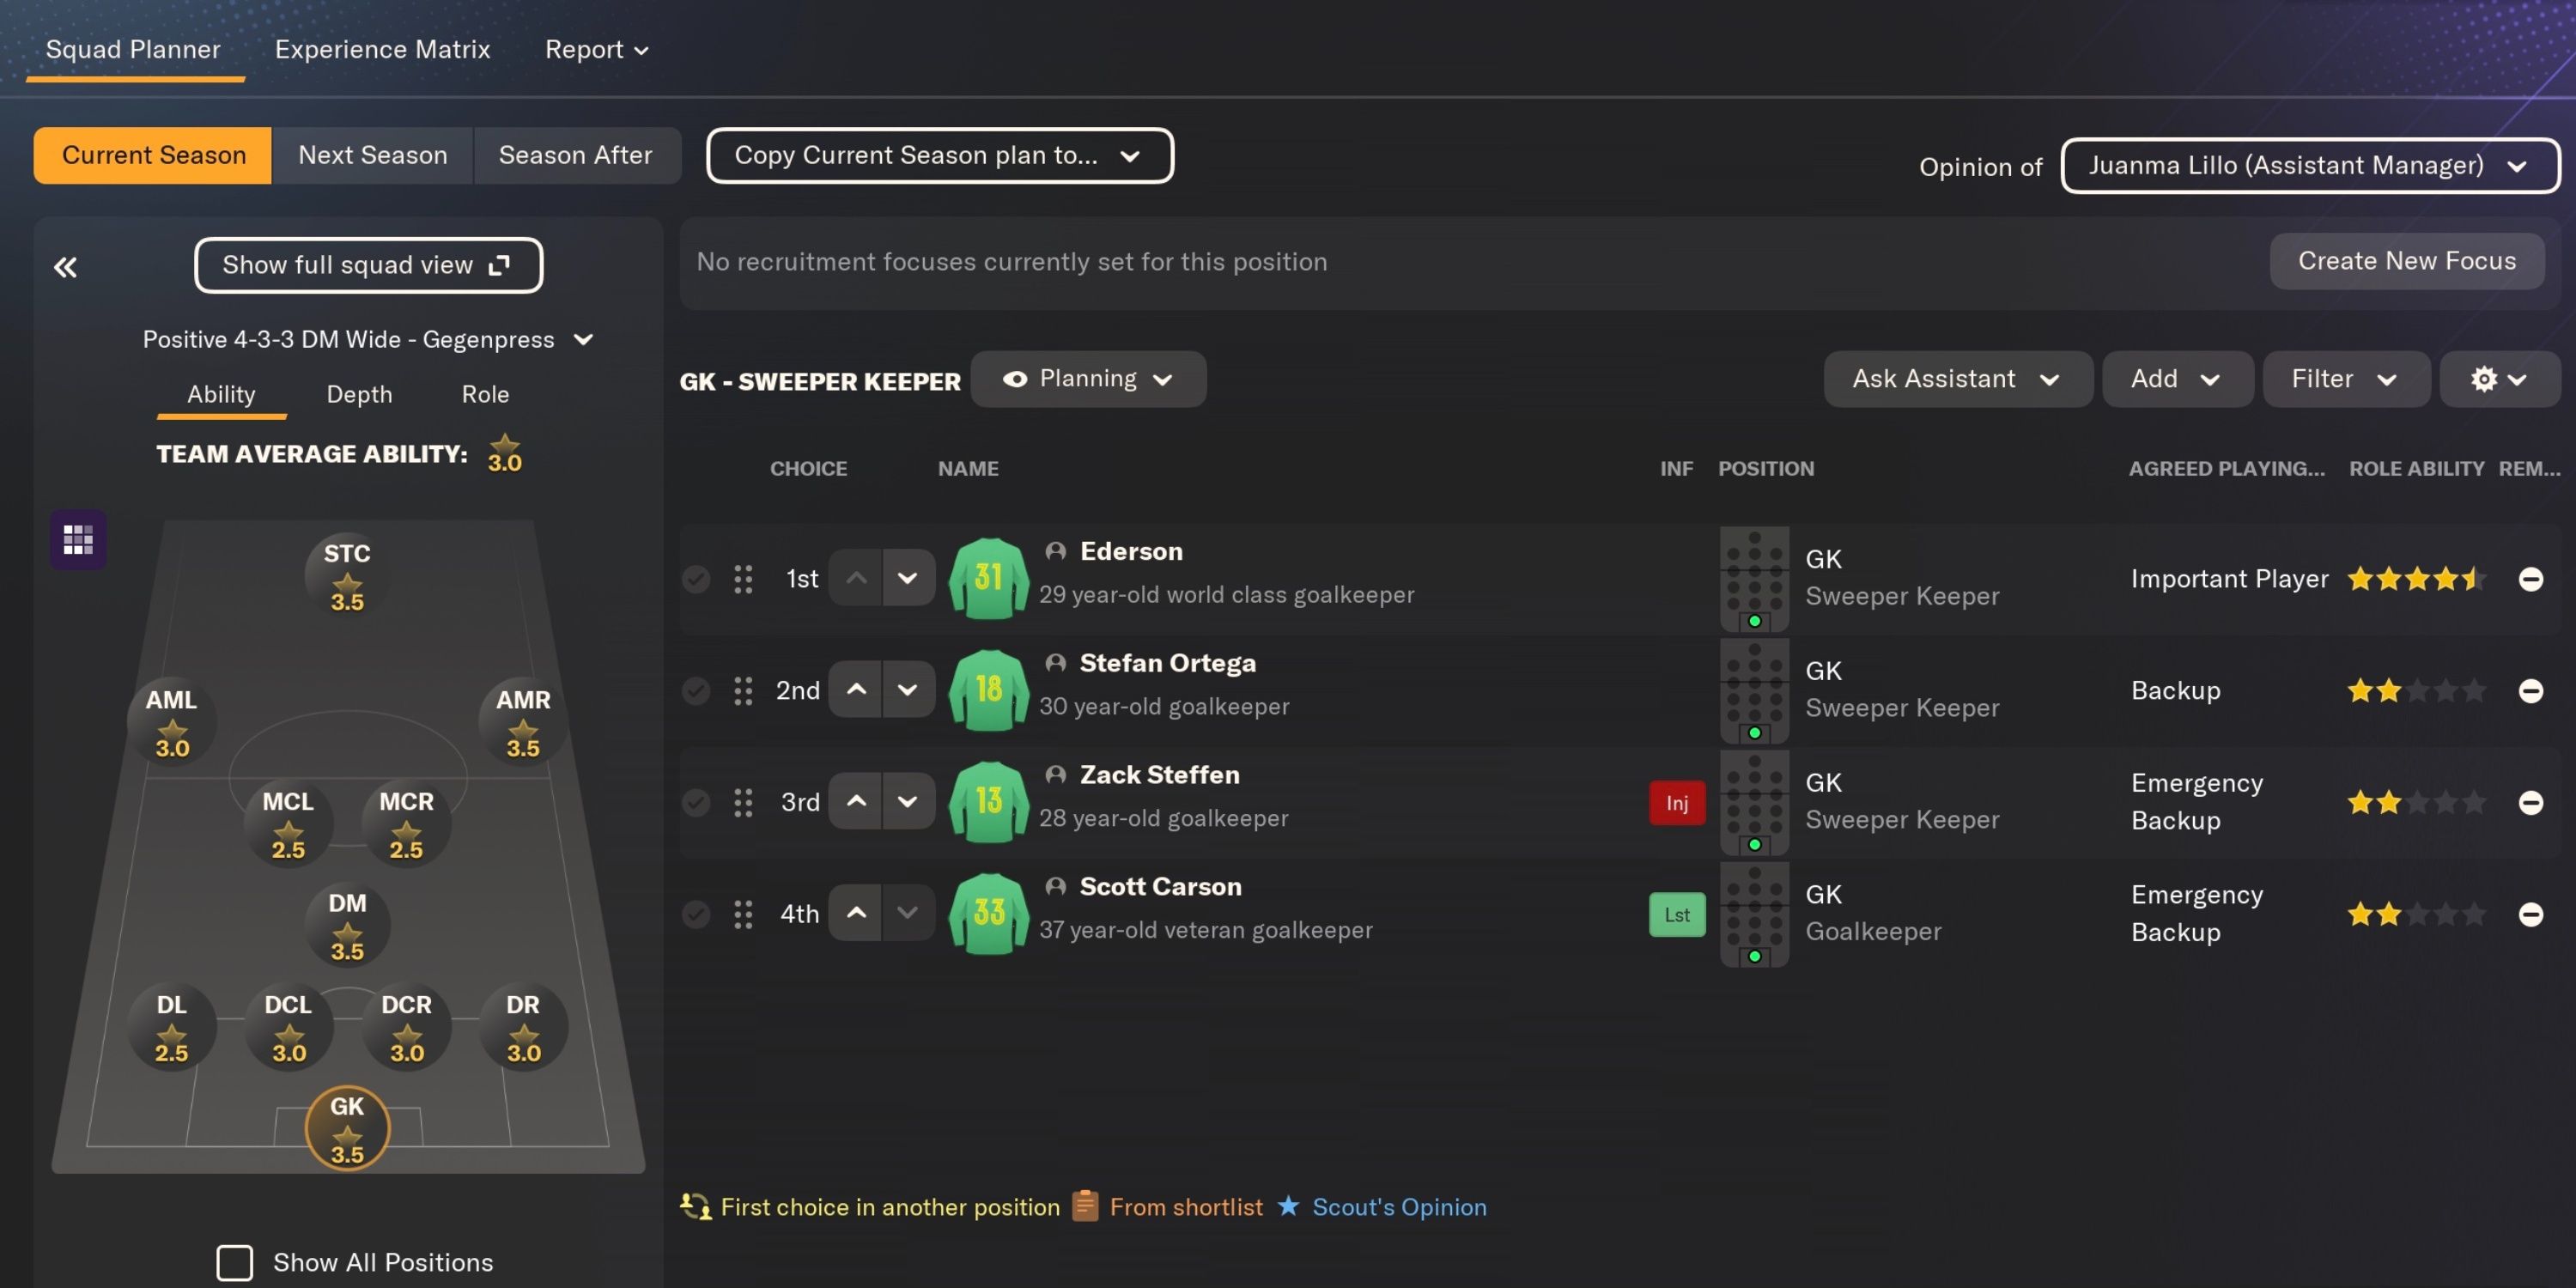
Task: Click Create New Focus
Action: pos(2407,260)
